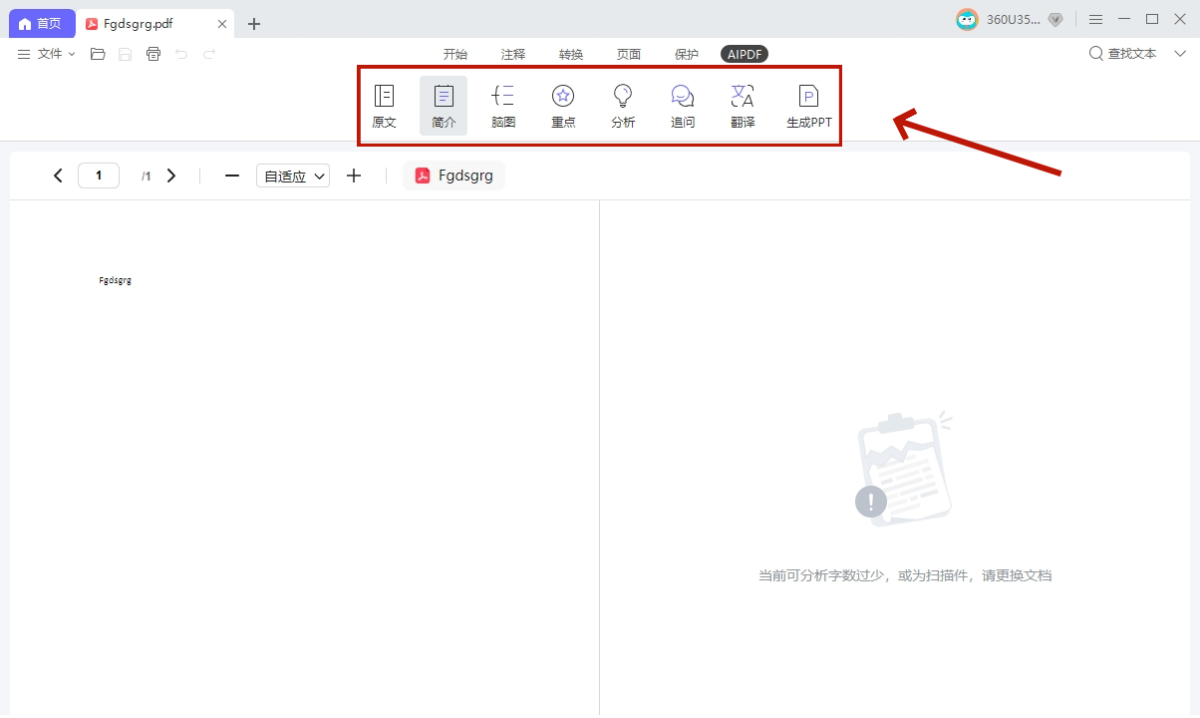The height and width of the screenshot is (718, 1200).
Task: Click the print icon
Action: tap(153, 54)
